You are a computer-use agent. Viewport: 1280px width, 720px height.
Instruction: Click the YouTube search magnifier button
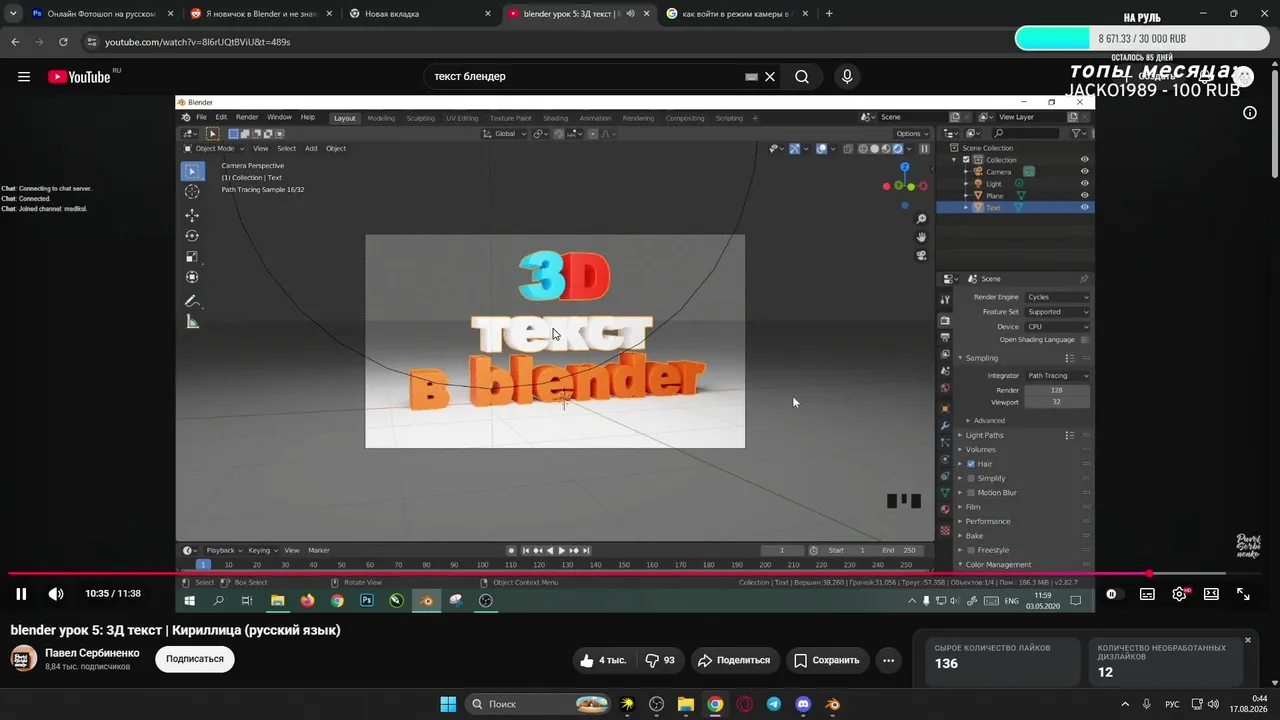pos(802,77)
